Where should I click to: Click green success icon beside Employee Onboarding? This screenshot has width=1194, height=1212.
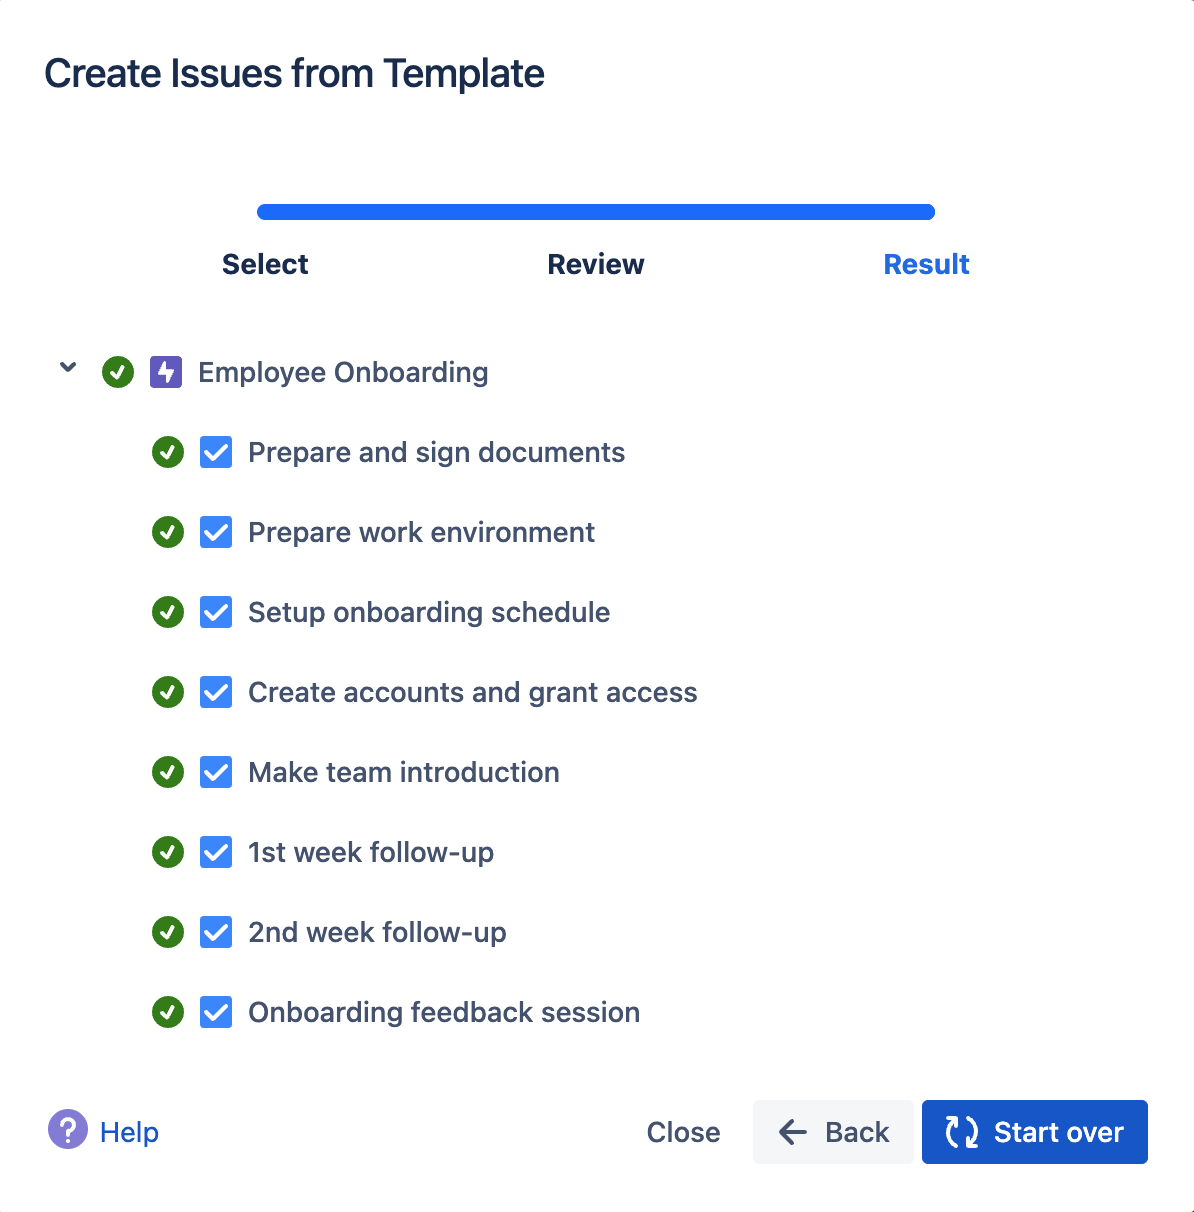pyautogui.click(x=118, y=372)
